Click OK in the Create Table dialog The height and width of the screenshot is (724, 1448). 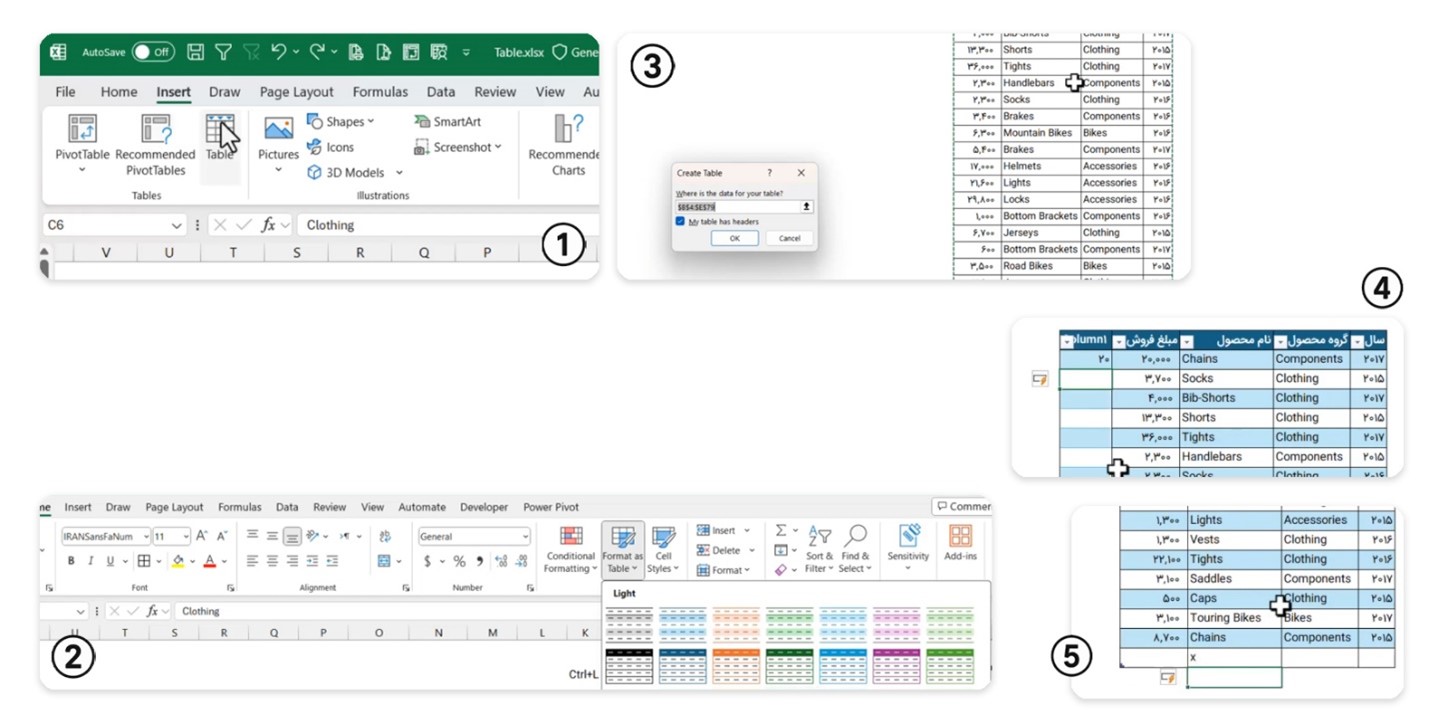point(734,238)
